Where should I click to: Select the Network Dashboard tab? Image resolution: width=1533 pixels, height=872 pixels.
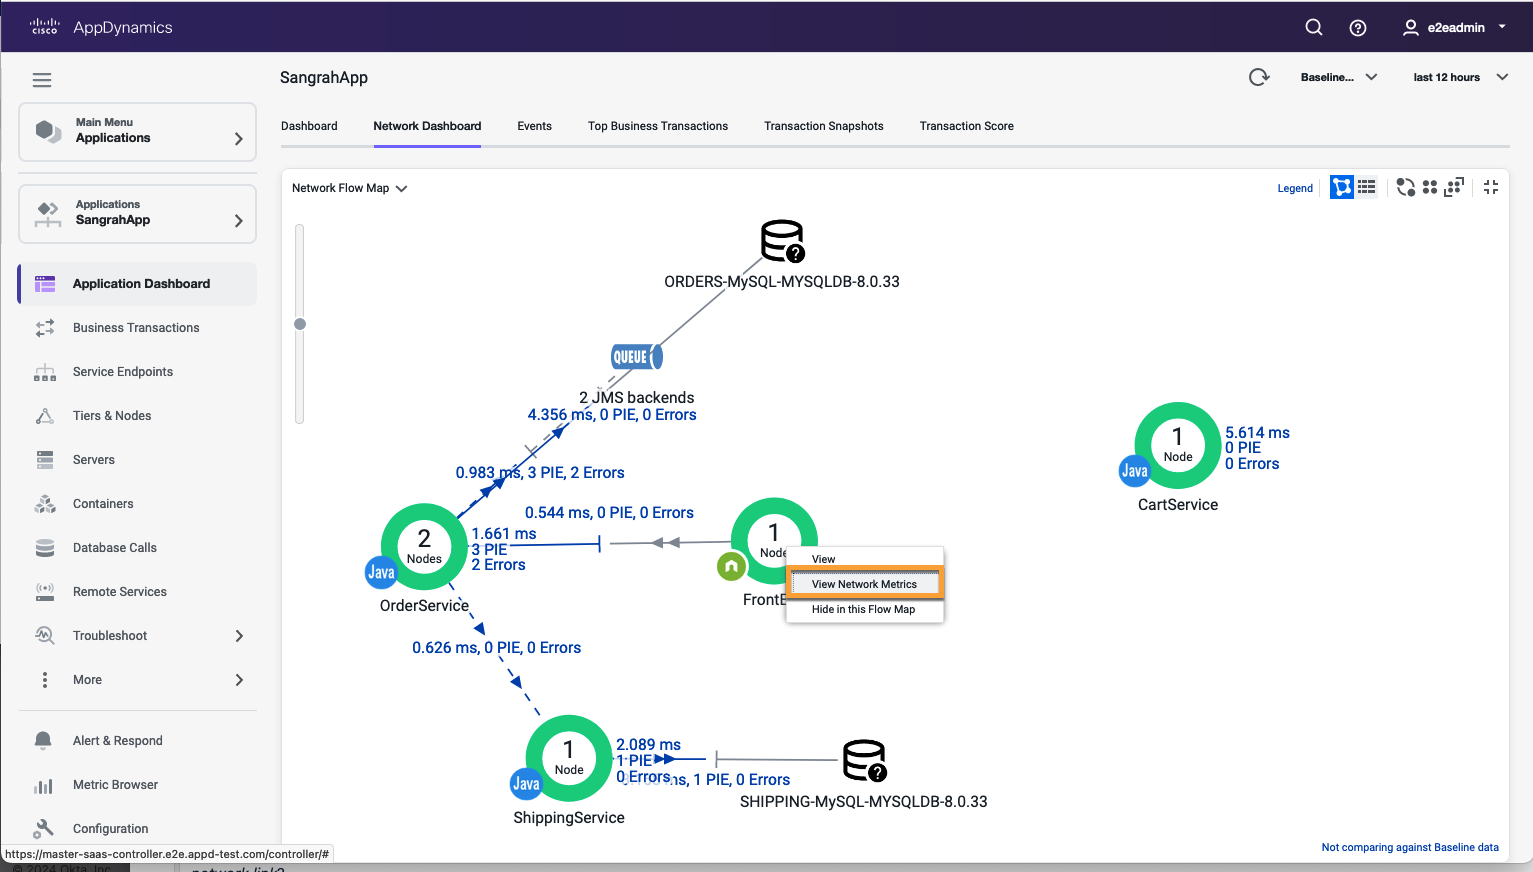[x=427, y=126]
